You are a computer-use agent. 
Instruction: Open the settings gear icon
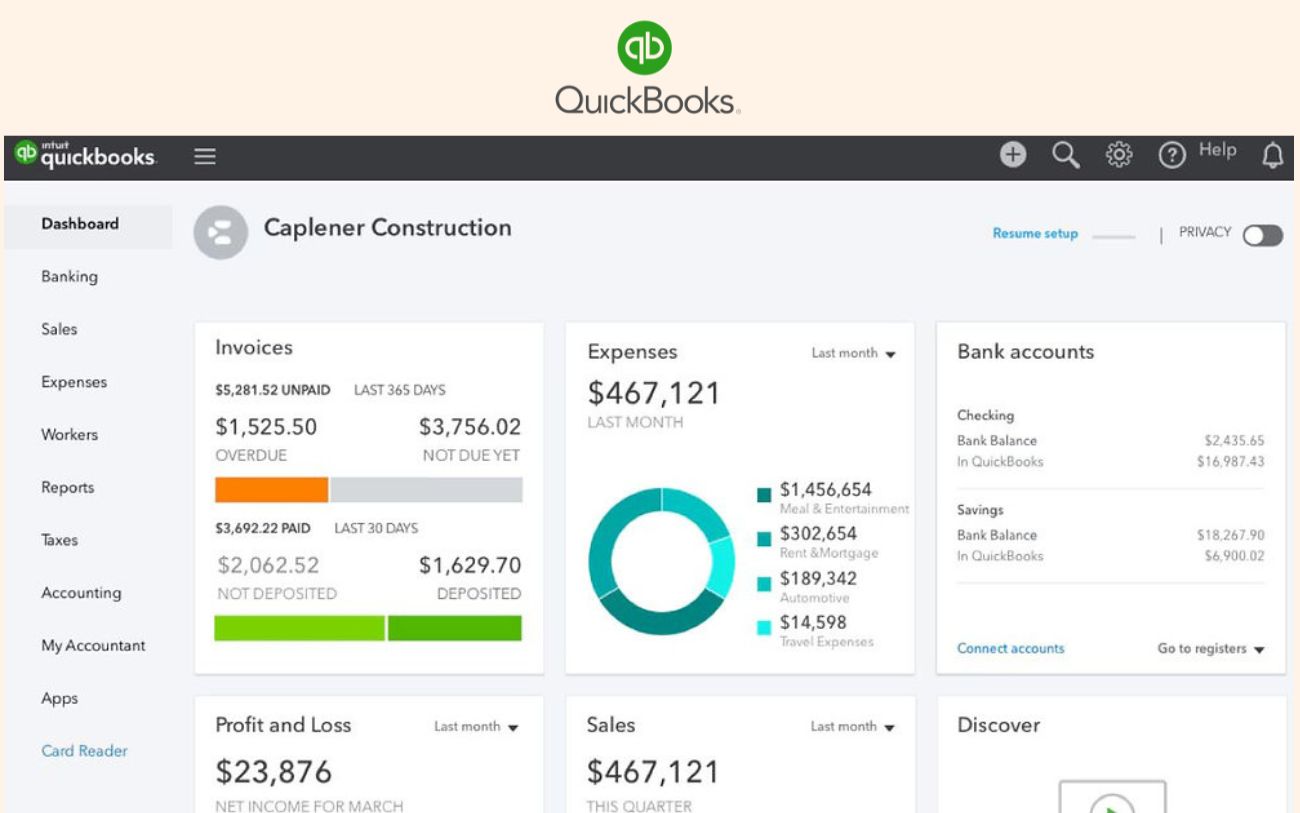point(1119,154)
